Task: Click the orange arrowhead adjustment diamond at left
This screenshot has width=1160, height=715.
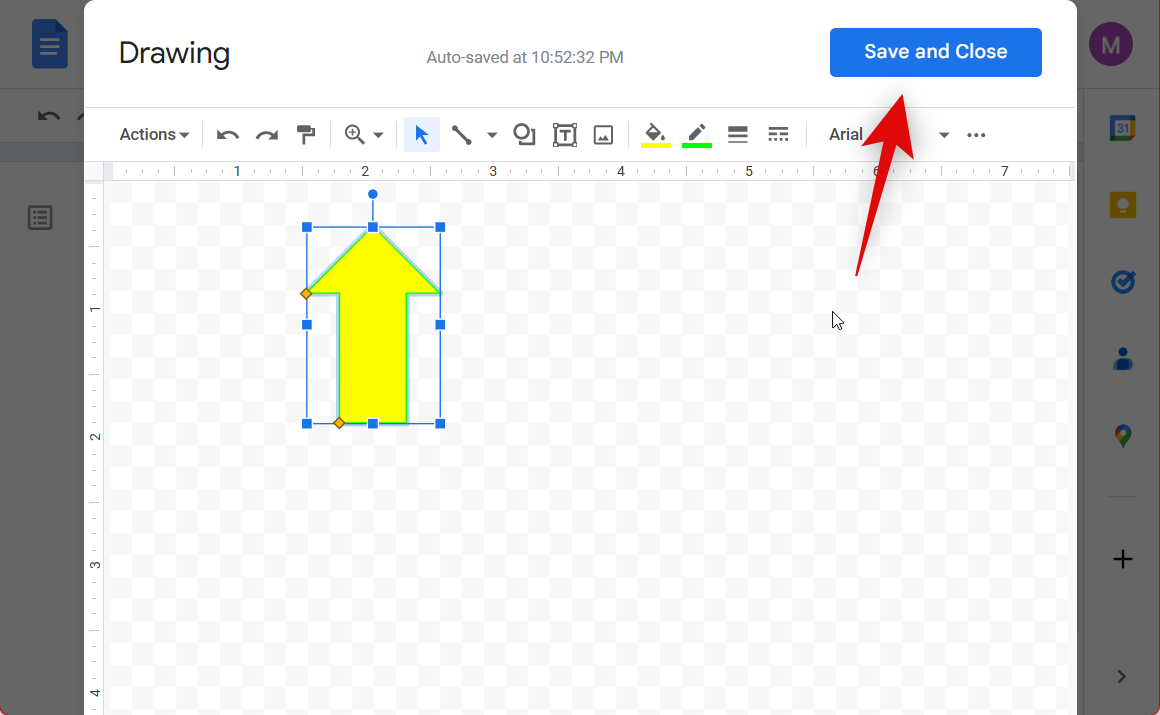Action: click(306, 294)
